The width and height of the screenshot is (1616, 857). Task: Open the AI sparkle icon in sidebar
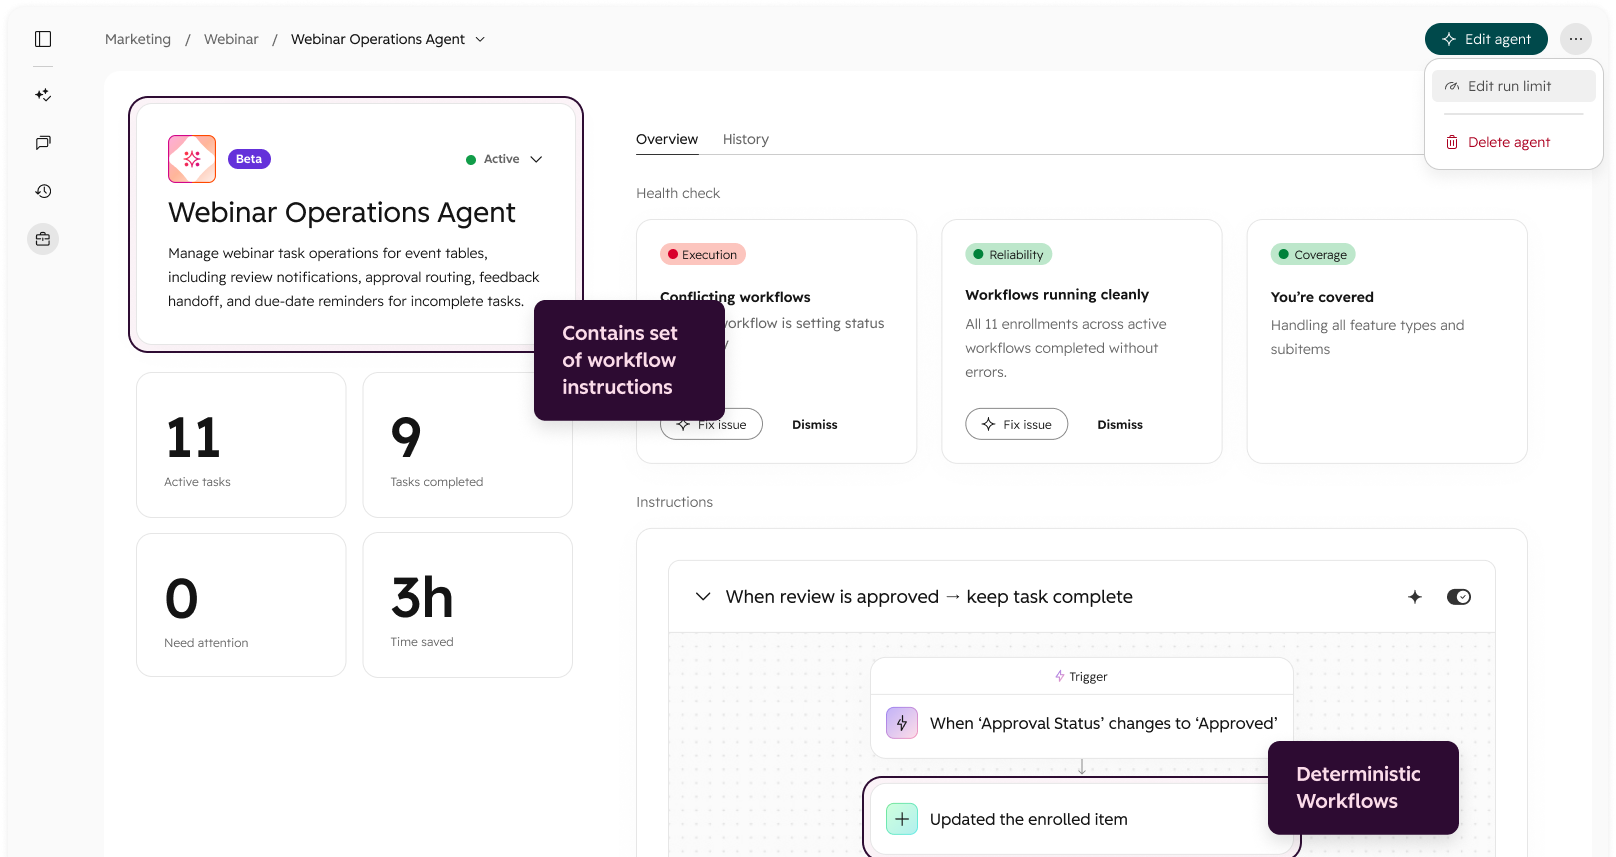coord(43,95)
